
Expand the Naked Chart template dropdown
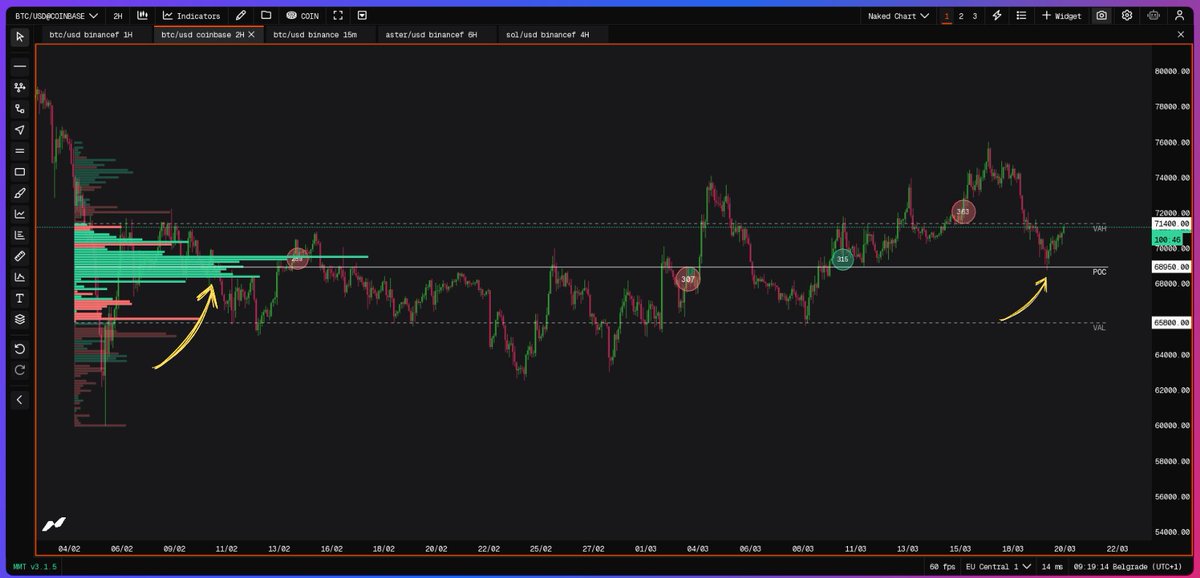point(898,16)
